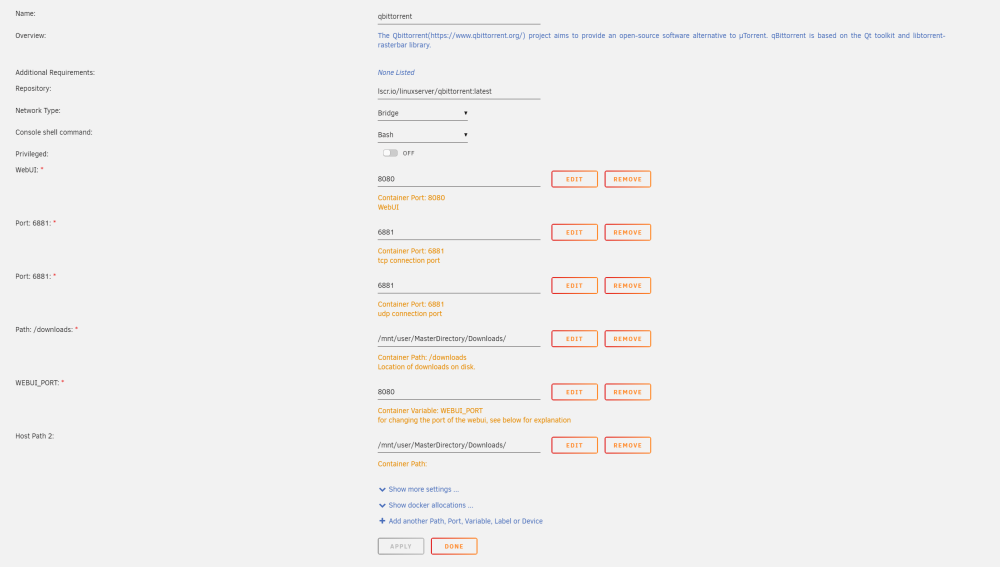Expand Show docker allocations chevron
1000x567 pixels.
click(x=382, y=506)
